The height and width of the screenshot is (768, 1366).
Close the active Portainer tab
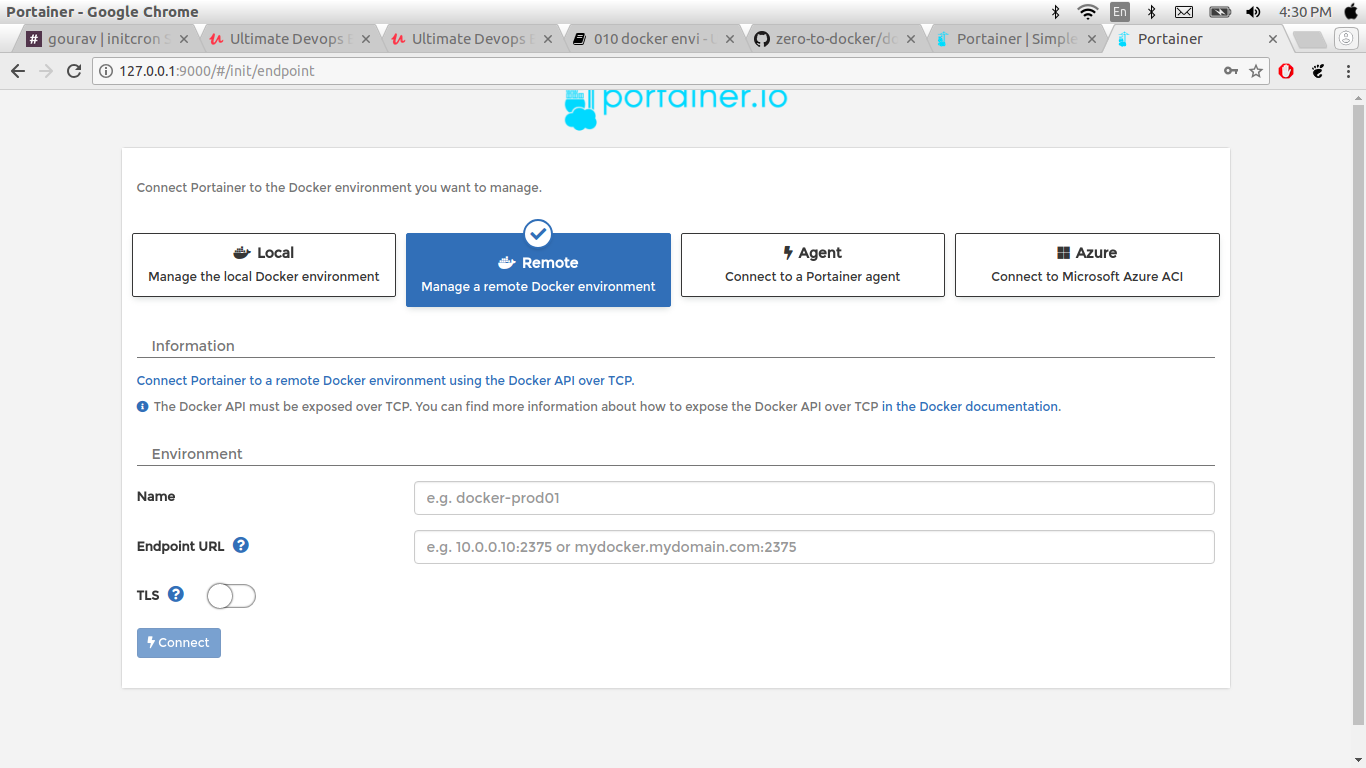(x=1272, y=39)
